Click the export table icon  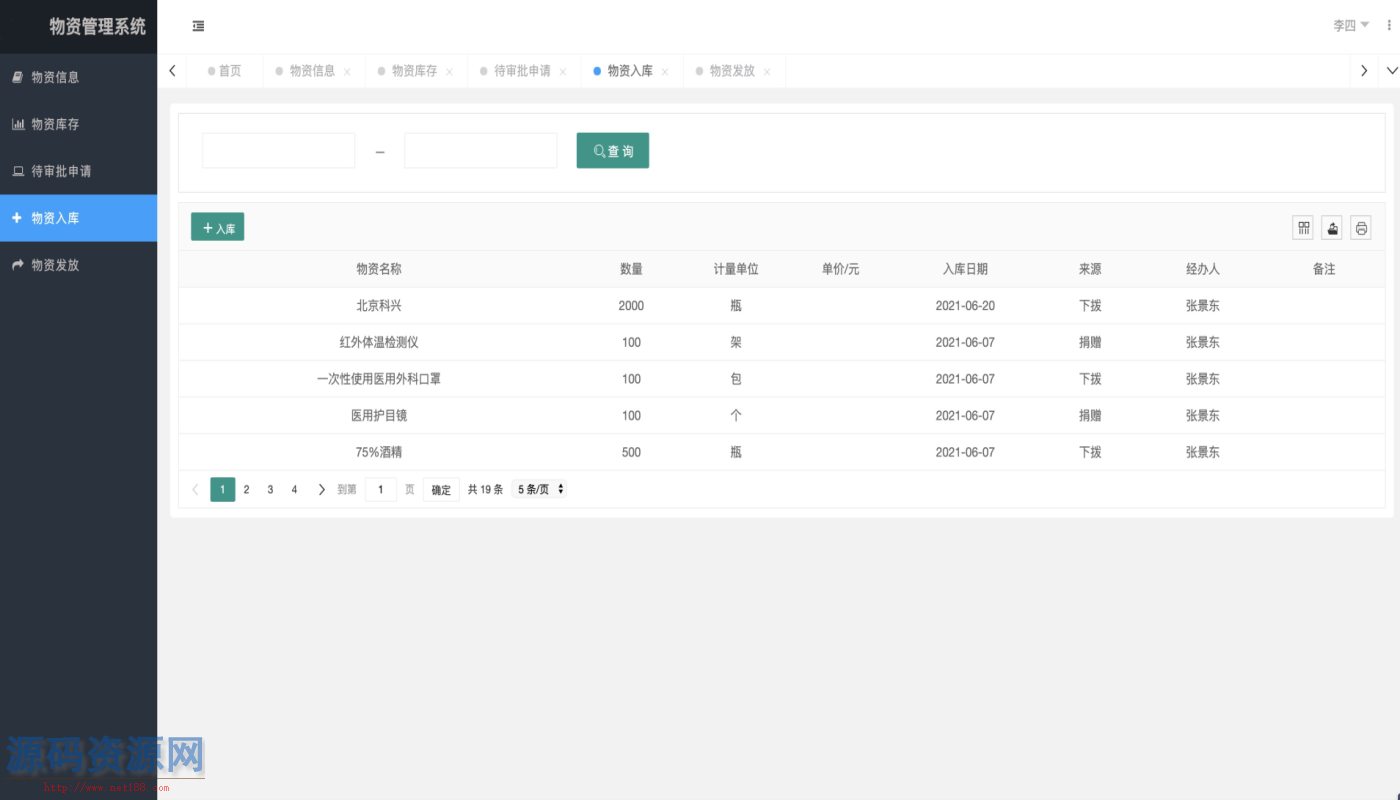pyautogui.click(x=1332, y=228)
